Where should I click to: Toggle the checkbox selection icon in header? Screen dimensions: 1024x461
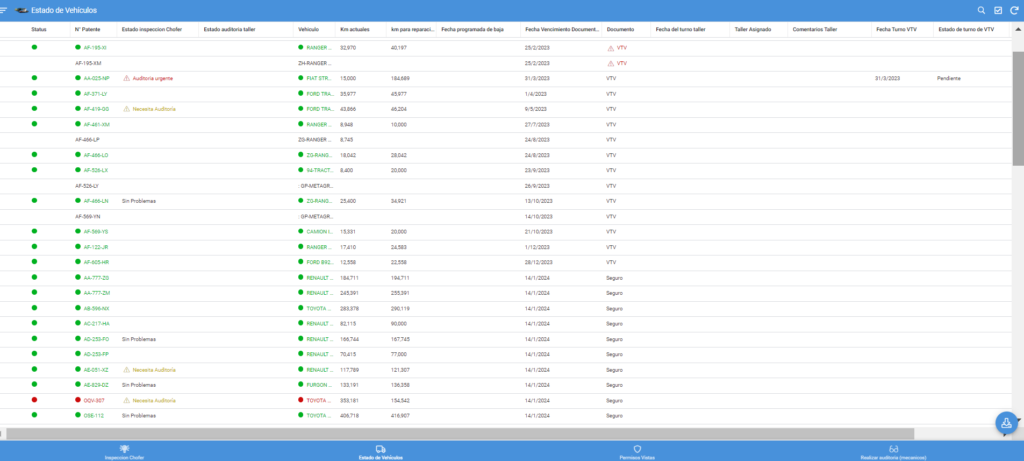point(998,10)
